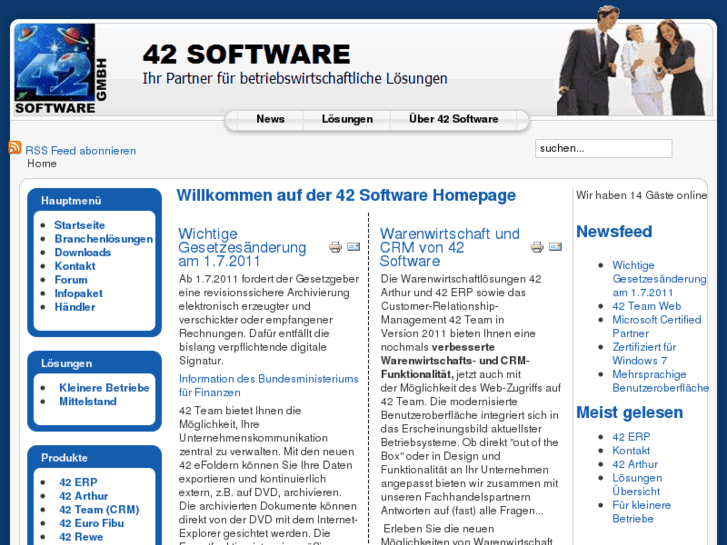Viewport: 727px width, 545px height.
Task: Open Downloads in Hauptmenü
Action: pyautogui.click(x=83, y=252)
